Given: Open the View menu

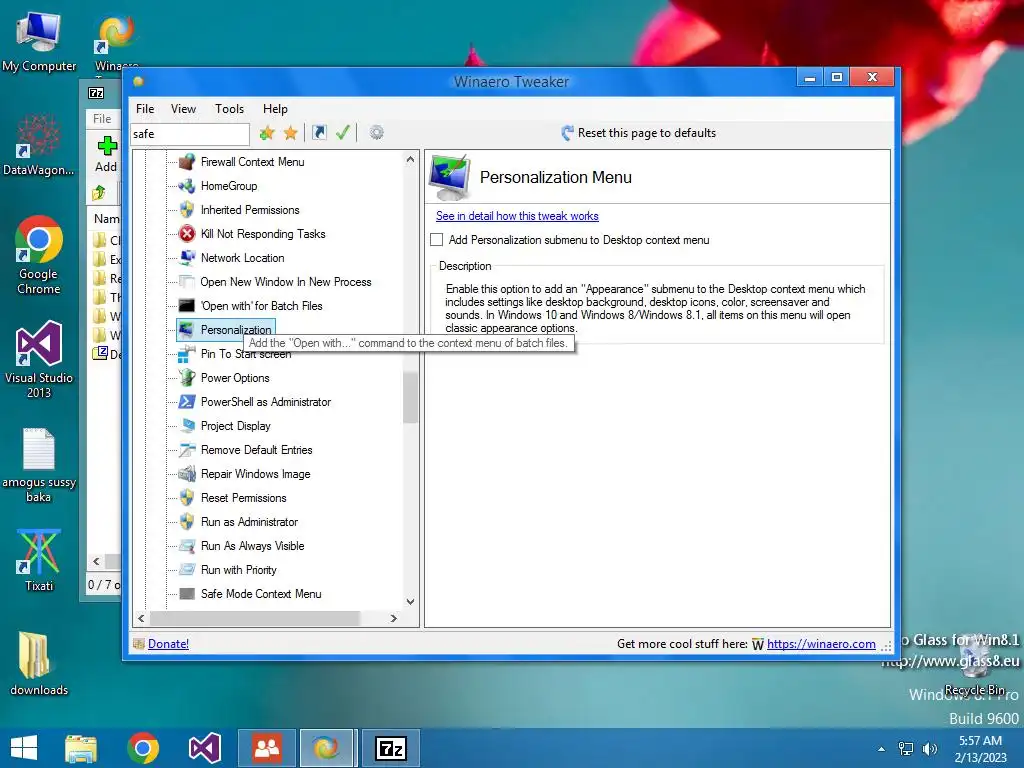Looking at the screenshot, I should coord(184,109).
